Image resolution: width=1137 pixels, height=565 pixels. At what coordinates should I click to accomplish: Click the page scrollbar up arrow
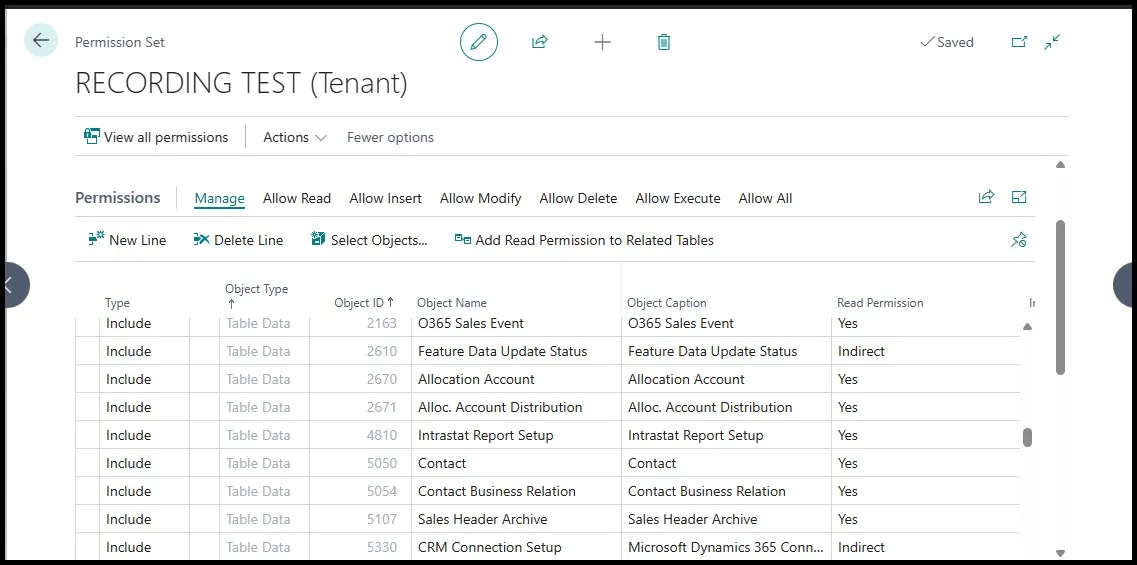point(1060,165)
